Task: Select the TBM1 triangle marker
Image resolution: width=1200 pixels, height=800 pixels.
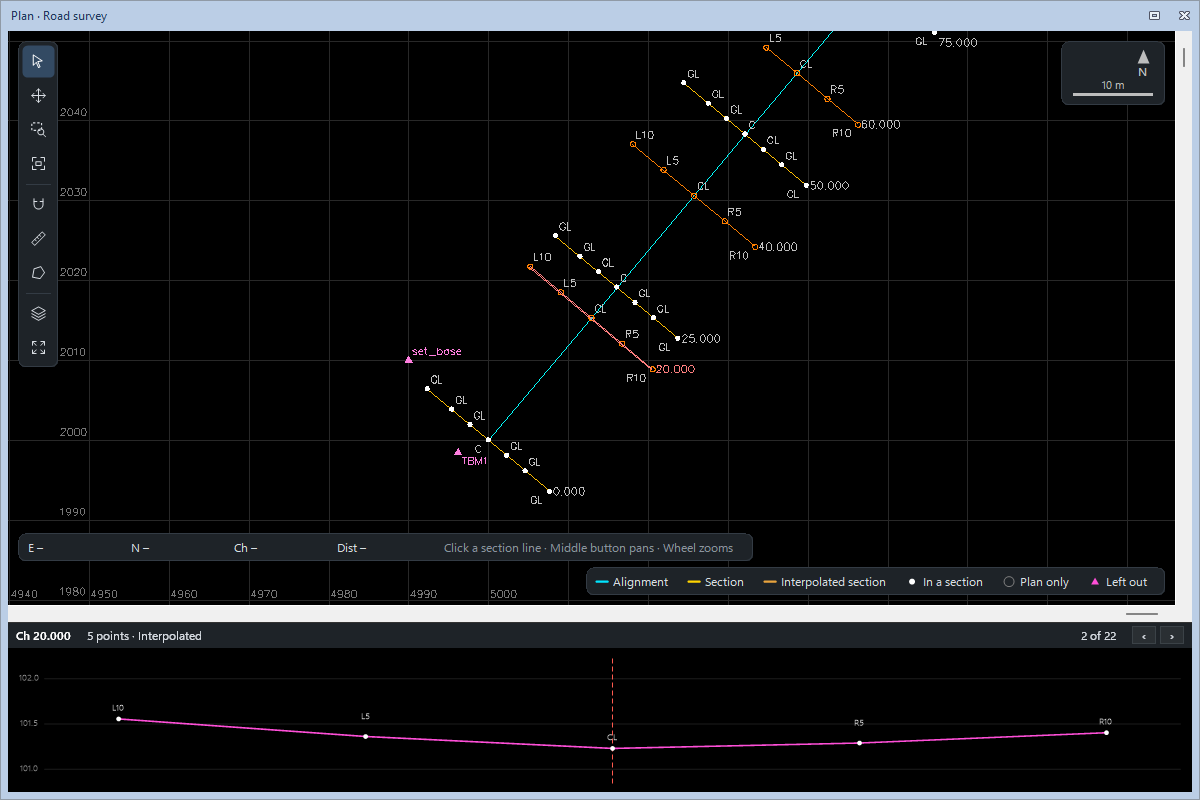Action: point(458,452)
